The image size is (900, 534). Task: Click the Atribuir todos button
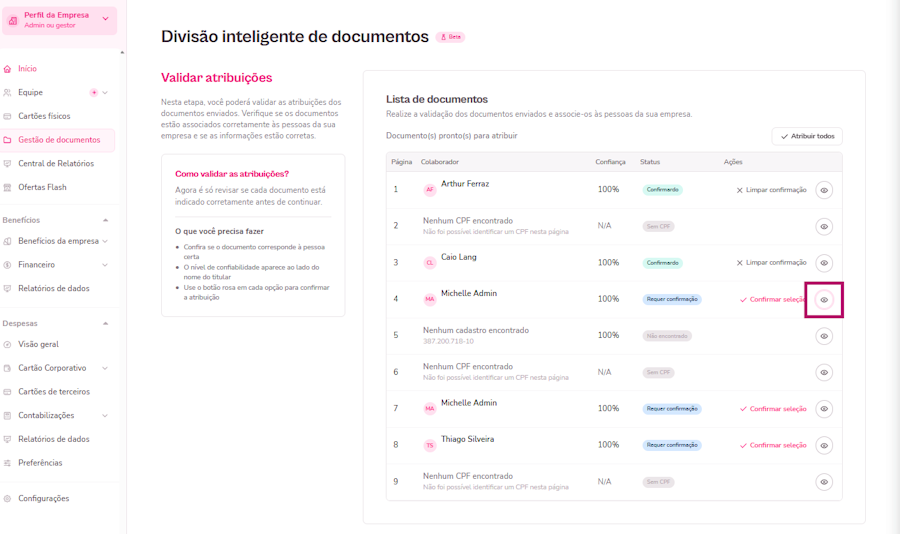click(807, 136)
